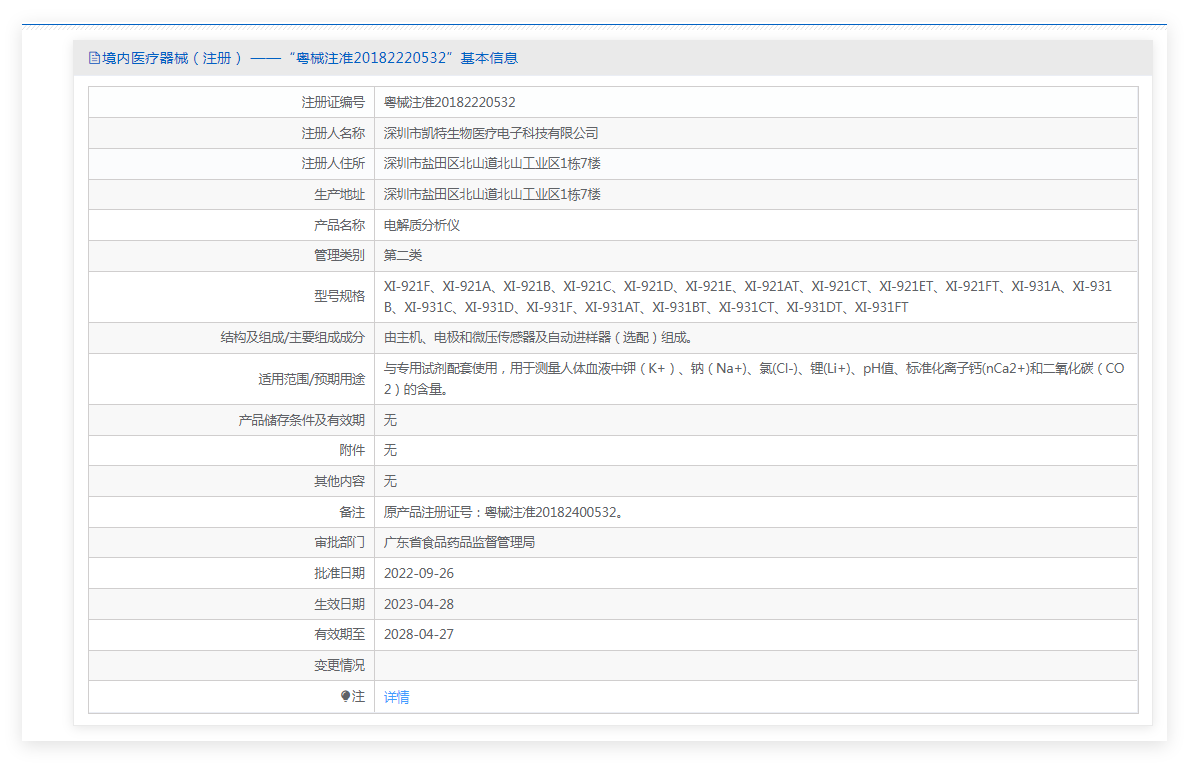The image size is (1189, 763).
Task: Click the 批准日期 label
Action: (x=340, y=573)
